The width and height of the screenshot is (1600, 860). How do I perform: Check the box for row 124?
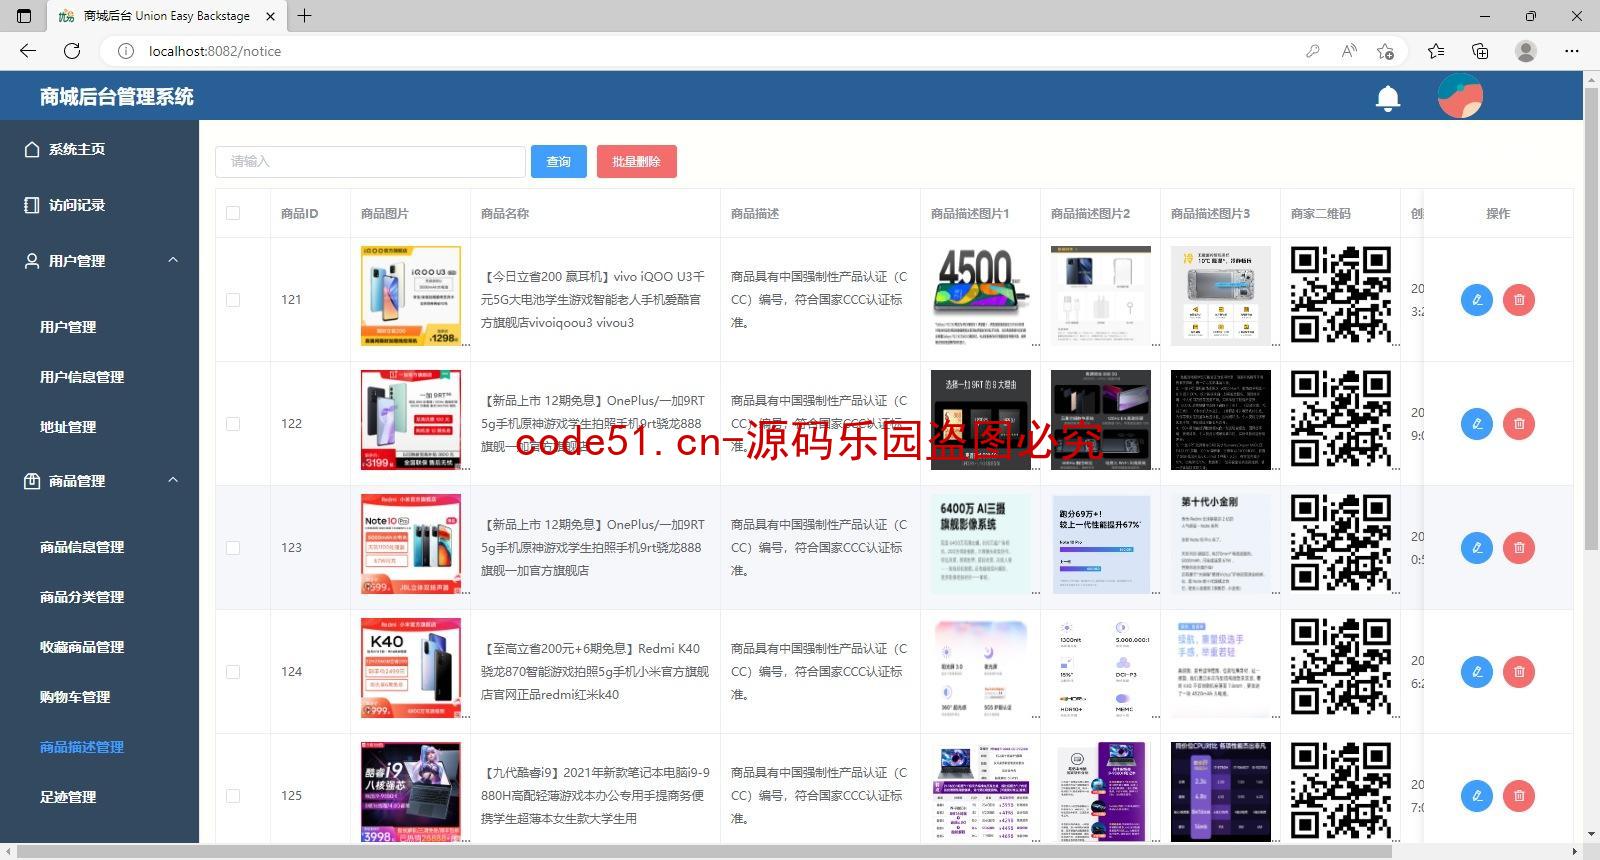point(233,672)
